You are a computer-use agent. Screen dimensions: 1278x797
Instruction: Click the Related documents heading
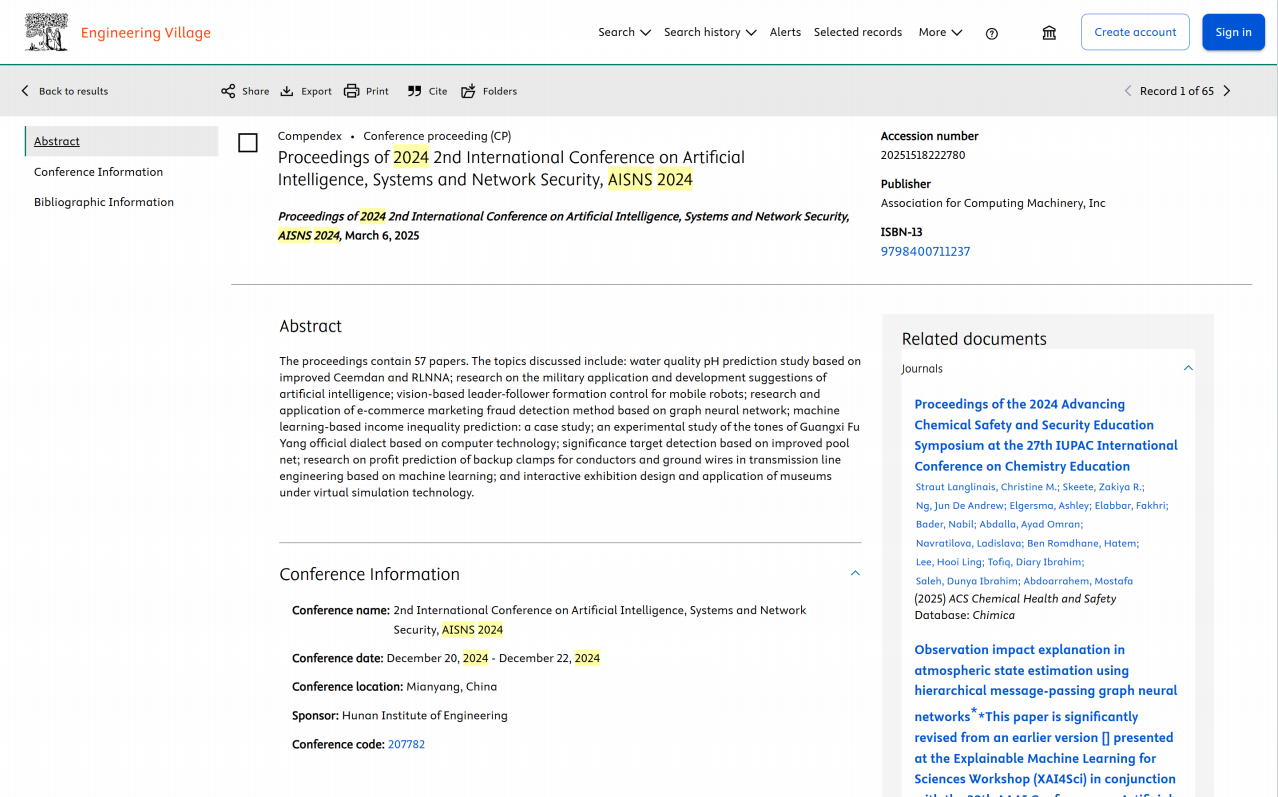pos(974,339)
